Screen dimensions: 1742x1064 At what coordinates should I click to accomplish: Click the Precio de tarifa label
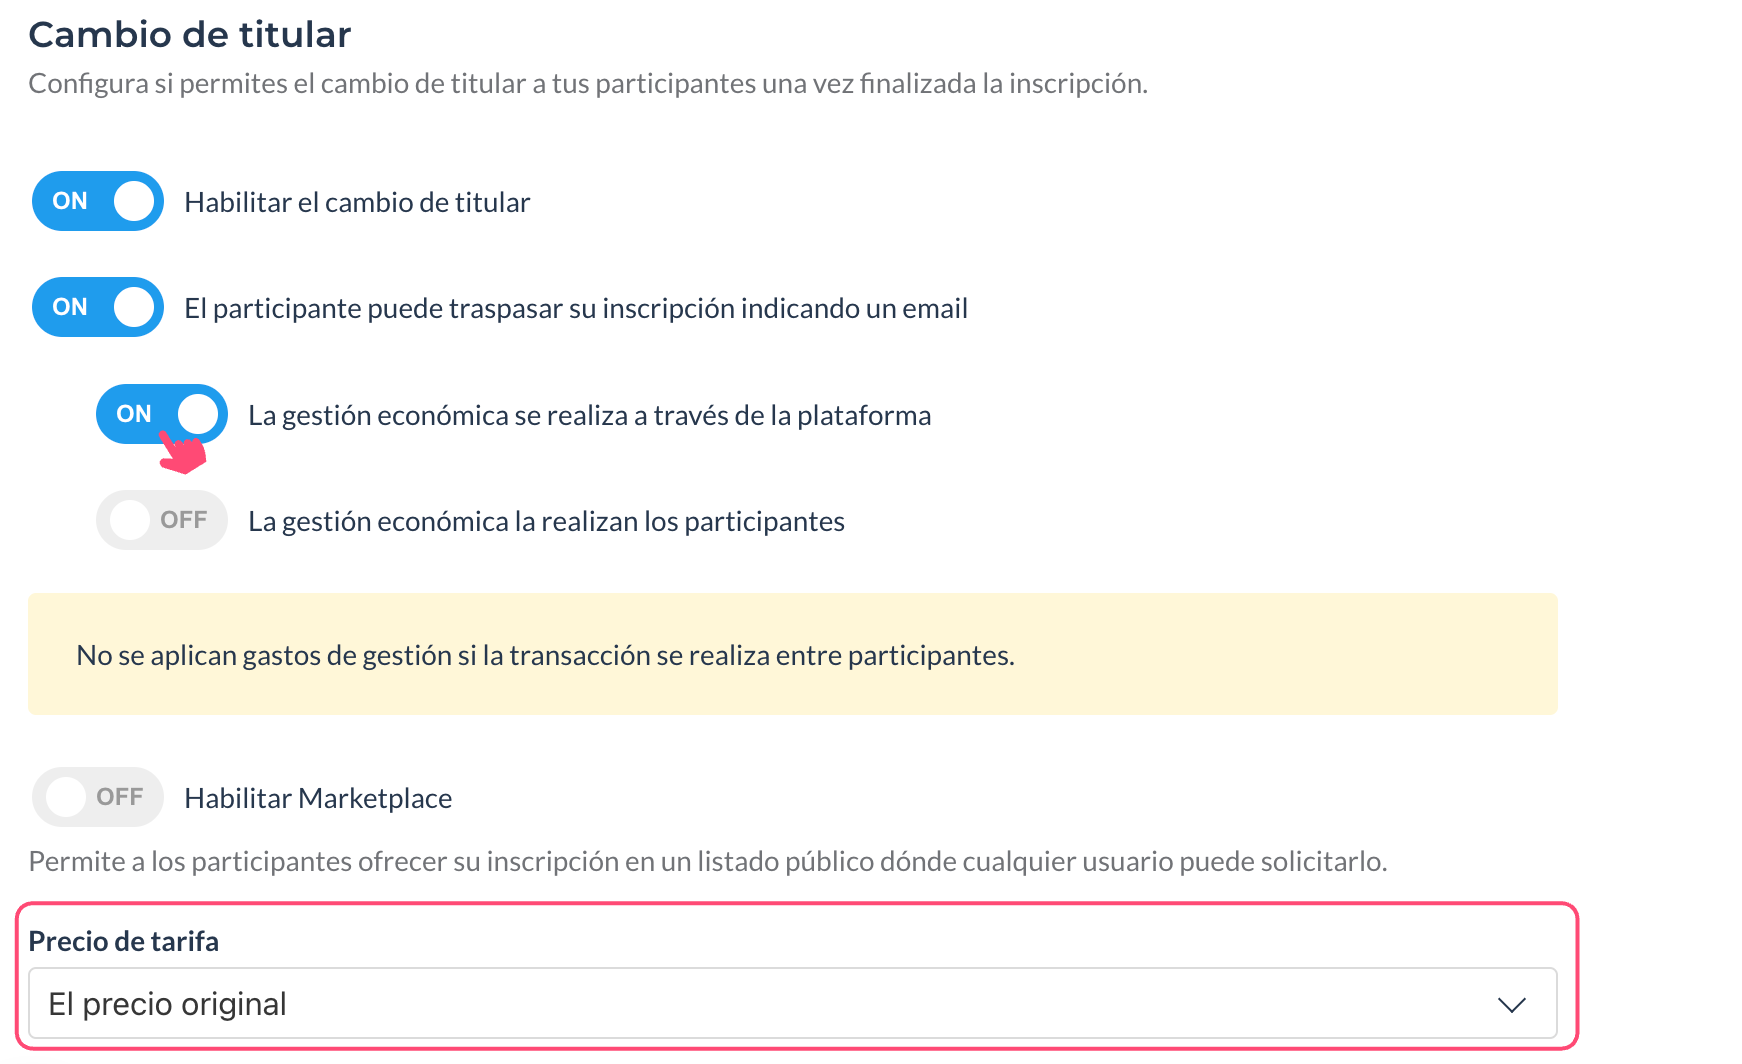124,941
